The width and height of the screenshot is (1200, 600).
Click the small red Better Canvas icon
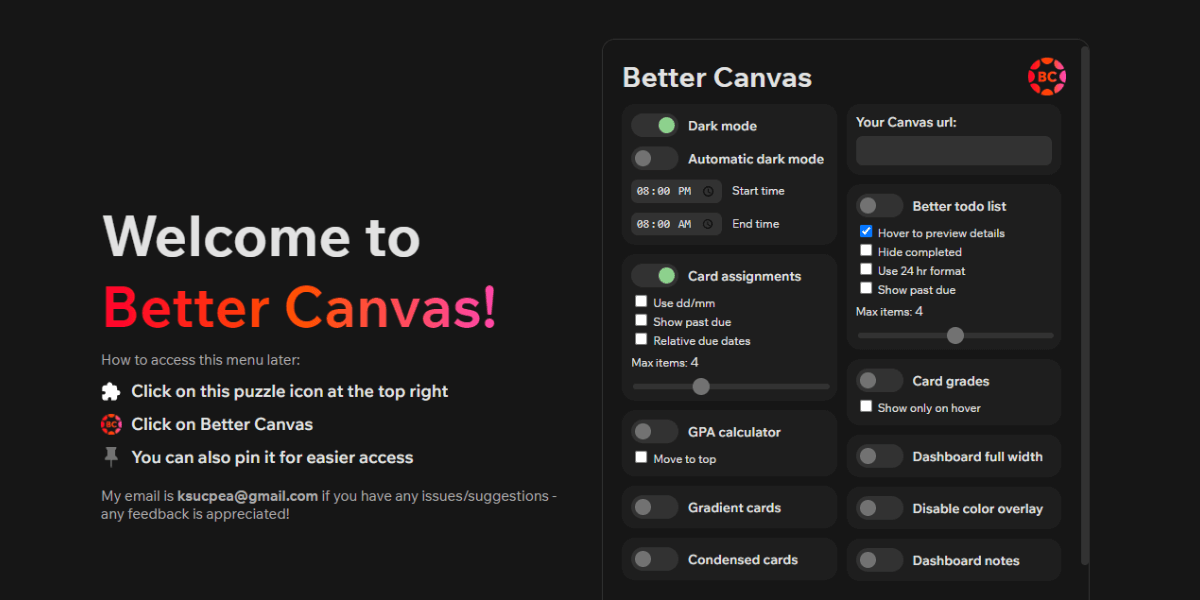[x=111, y=424]
